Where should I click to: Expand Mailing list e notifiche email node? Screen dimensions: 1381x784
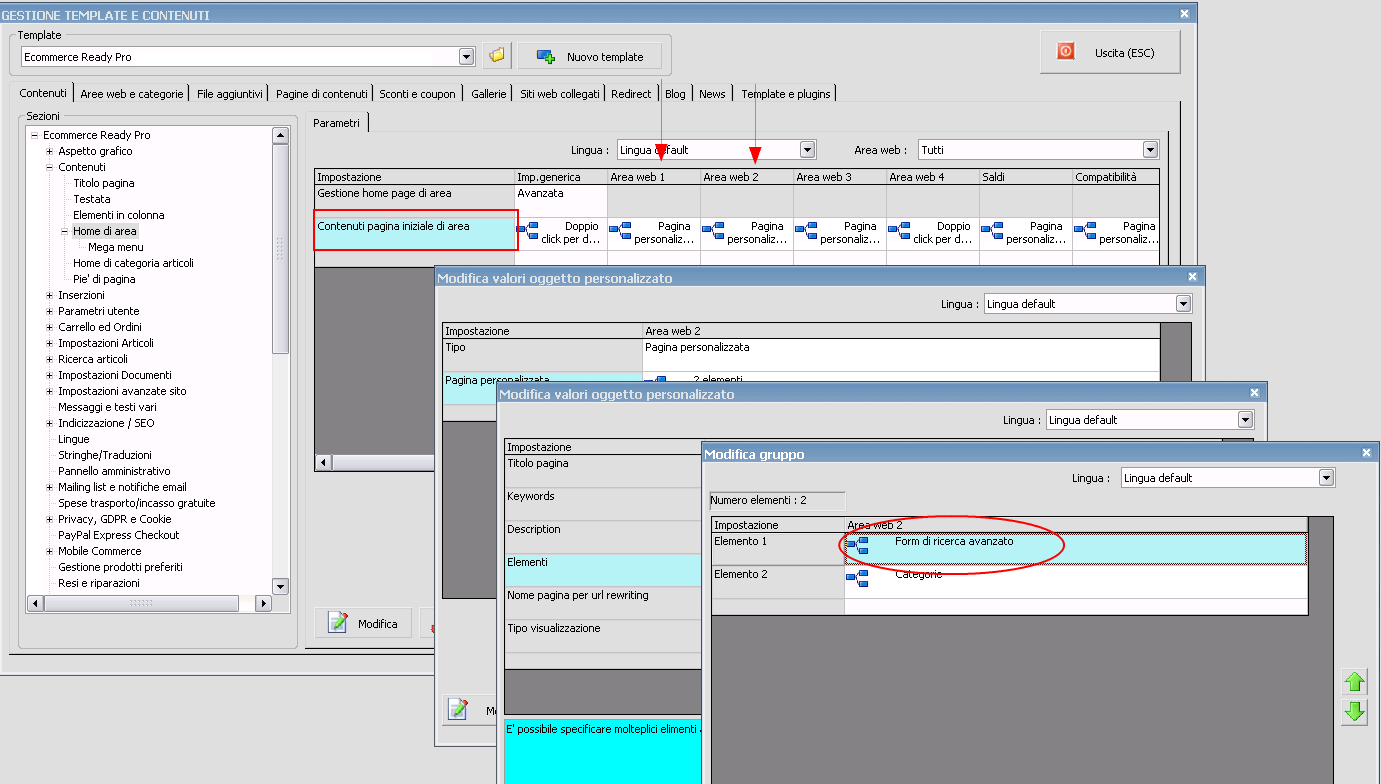pos(50,487)
